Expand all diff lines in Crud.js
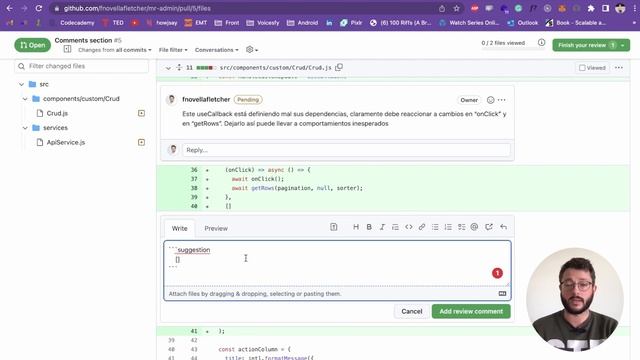The height and width of the screenshot is (360, 640). coord(179,67)
